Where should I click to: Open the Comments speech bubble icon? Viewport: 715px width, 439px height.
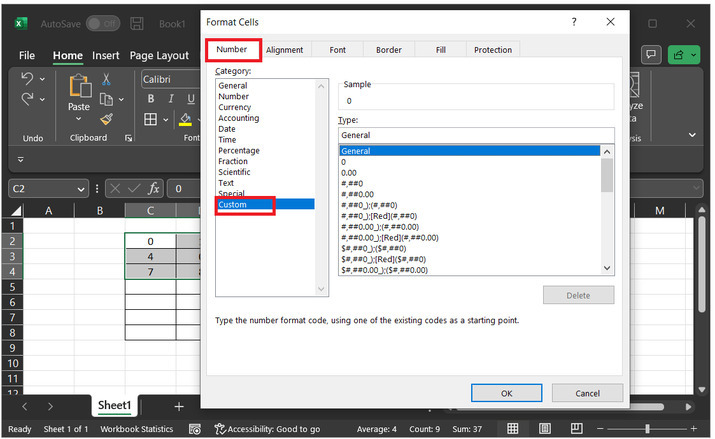[x=652, y=55]
